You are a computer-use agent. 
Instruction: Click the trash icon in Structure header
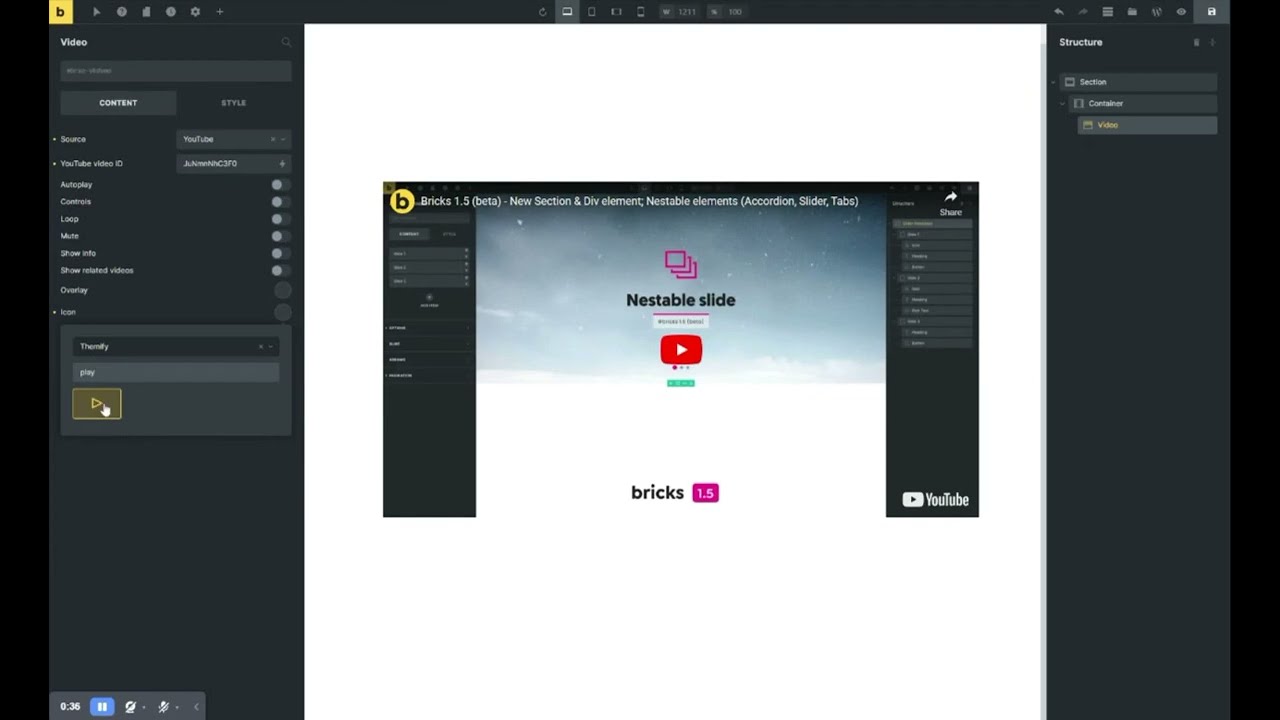(x=1196, y=42)
